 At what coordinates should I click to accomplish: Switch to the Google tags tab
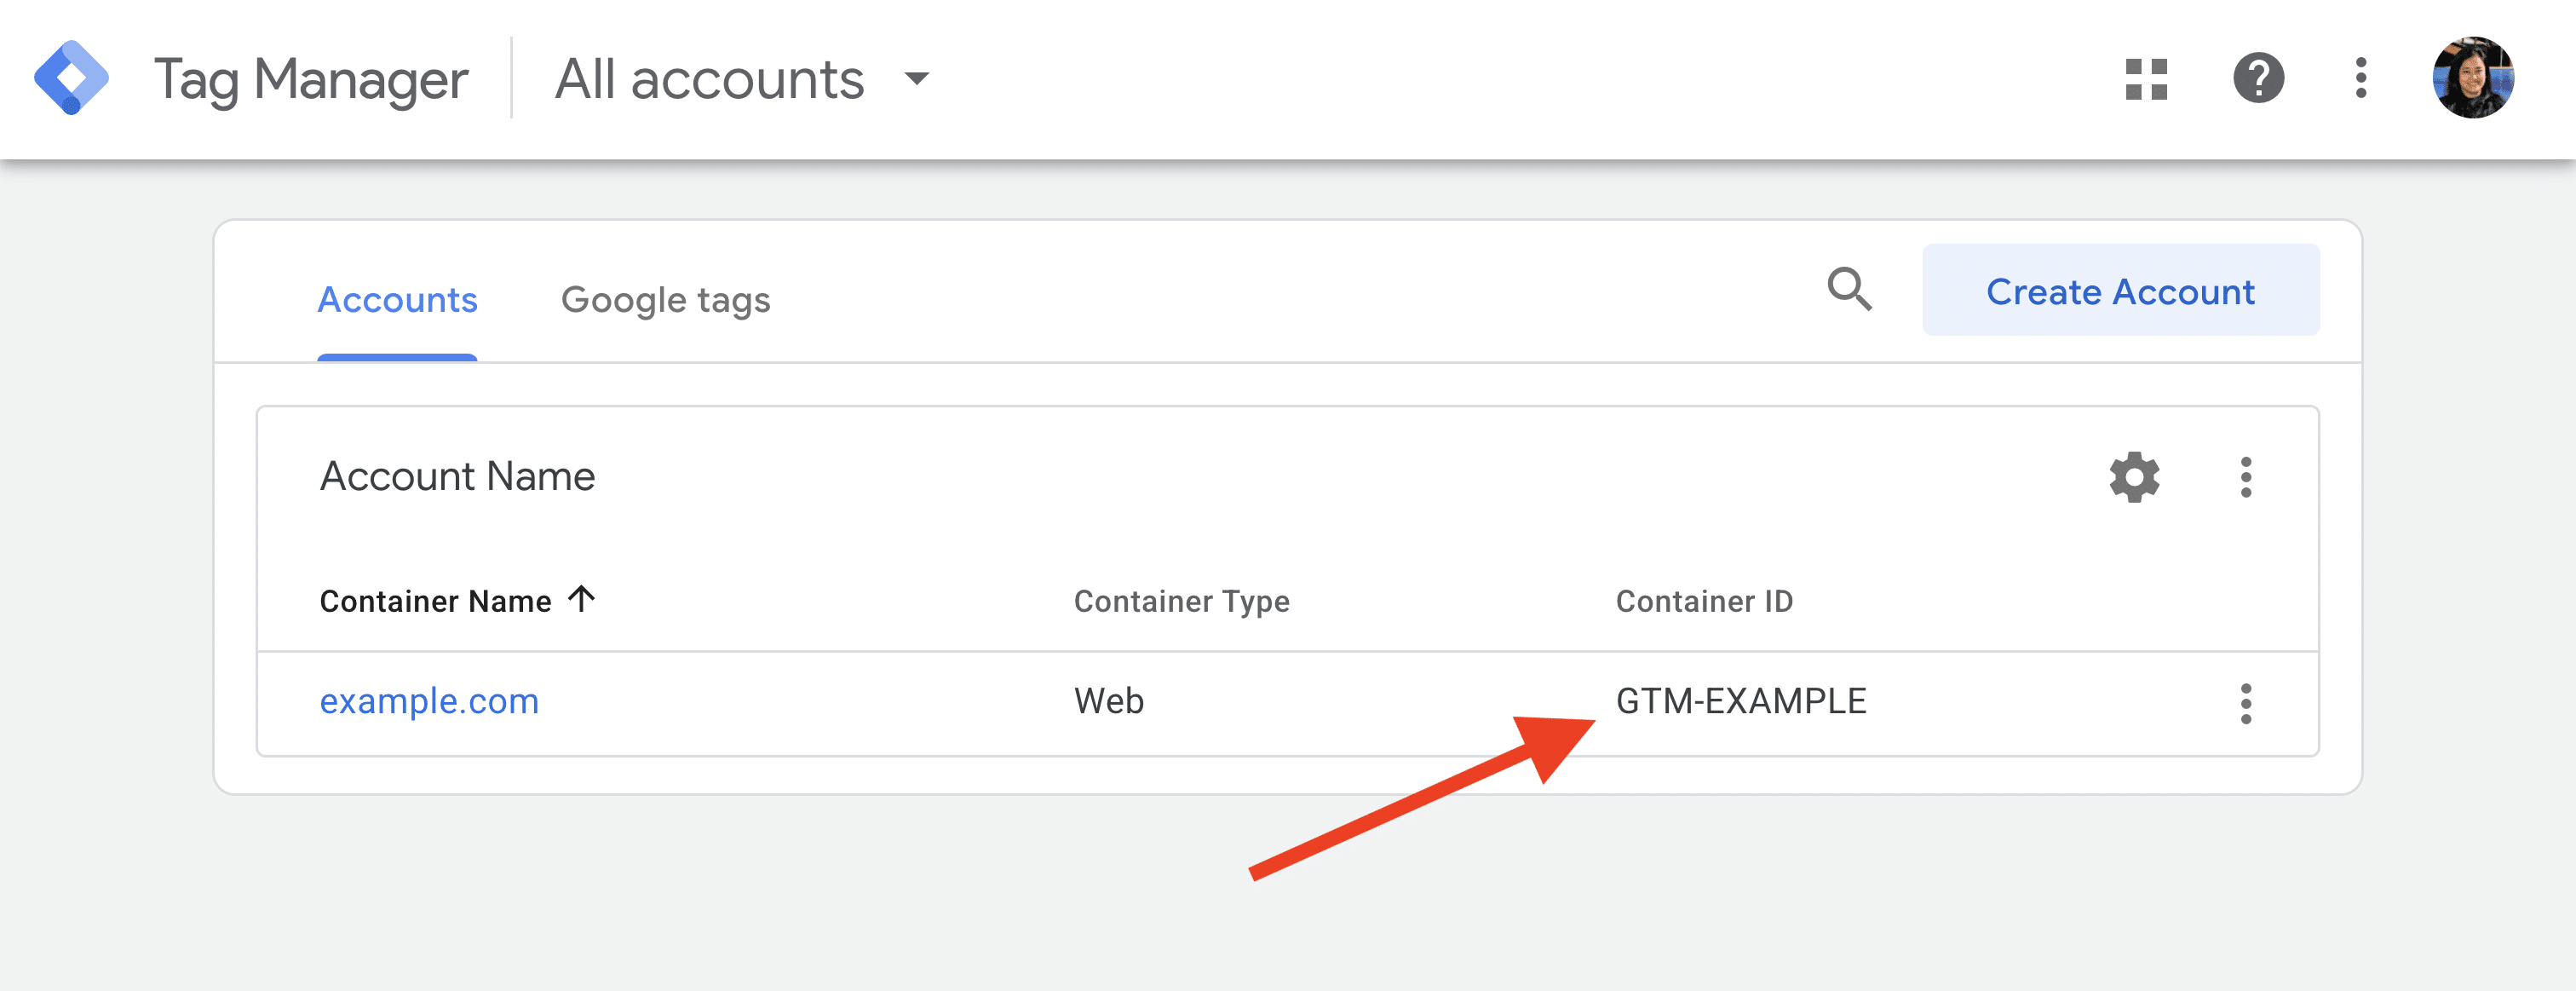pyautogui.click(x=665, y=300)
